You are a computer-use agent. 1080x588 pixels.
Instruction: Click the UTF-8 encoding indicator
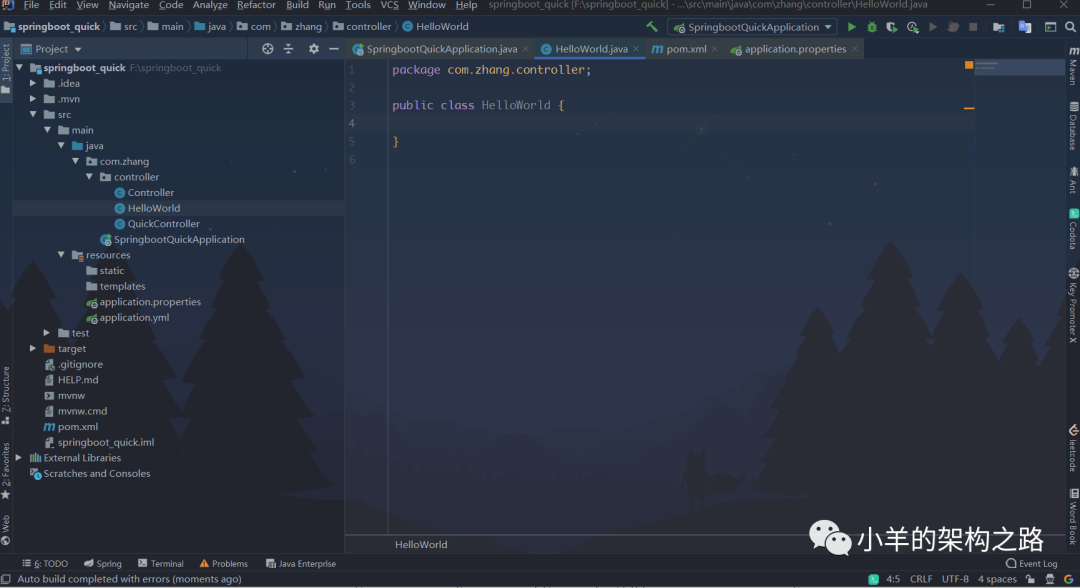click(x=955, y=579)
